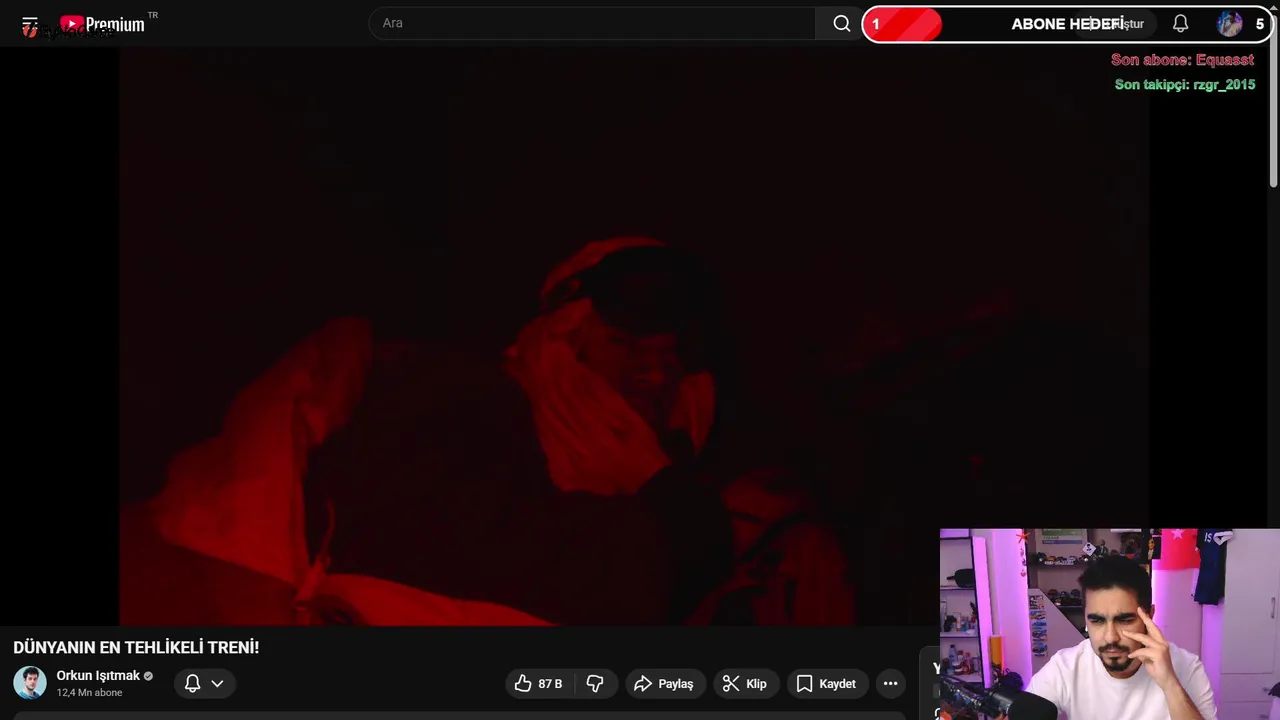Click the magnifier search button
The height and width of the screenshot is (720, 1280).
point(841,23)
